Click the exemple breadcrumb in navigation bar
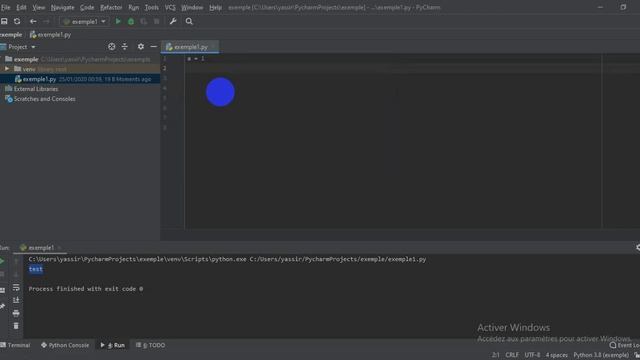The image size is (640, 360). click(11, 35)
